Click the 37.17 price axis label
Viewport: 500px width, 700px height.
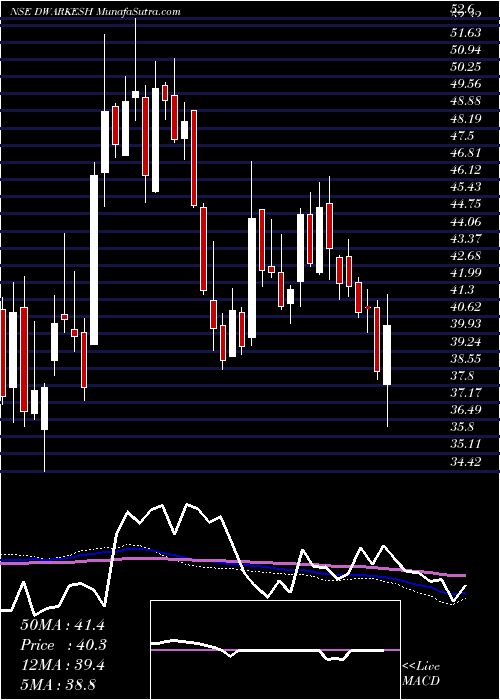[466, 394]
